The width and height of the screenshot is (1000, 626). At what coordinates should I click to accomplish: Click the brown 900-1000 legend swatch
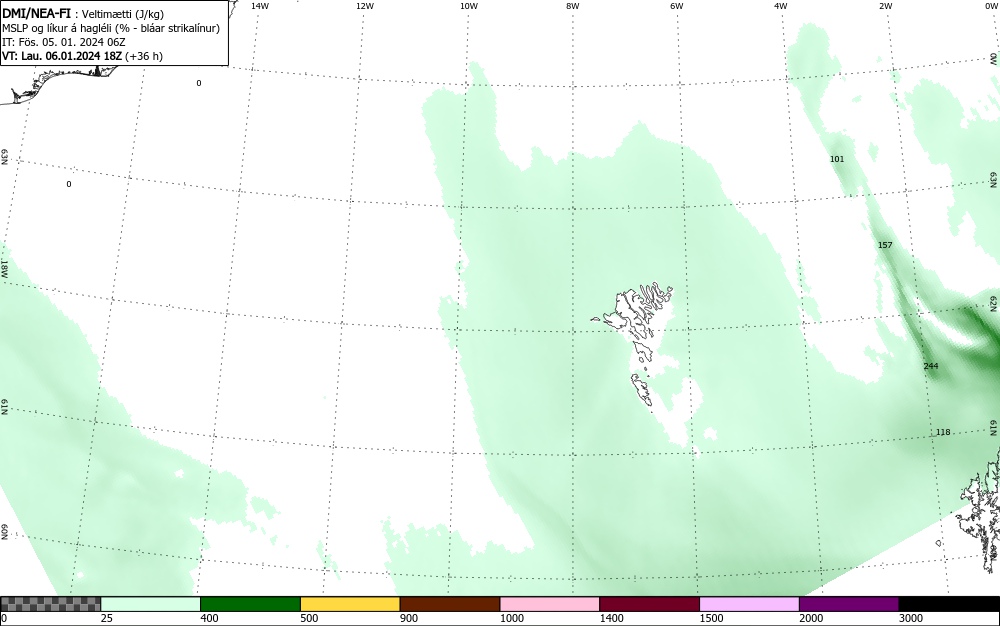coord(450,604)
